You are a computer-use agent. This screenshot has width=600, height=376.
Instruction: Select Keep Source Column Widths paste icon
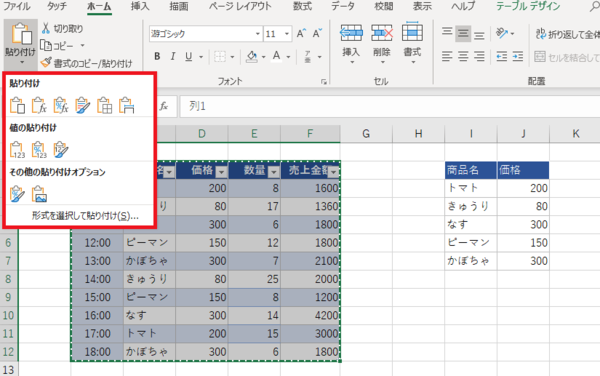click(x=126, y=106)
